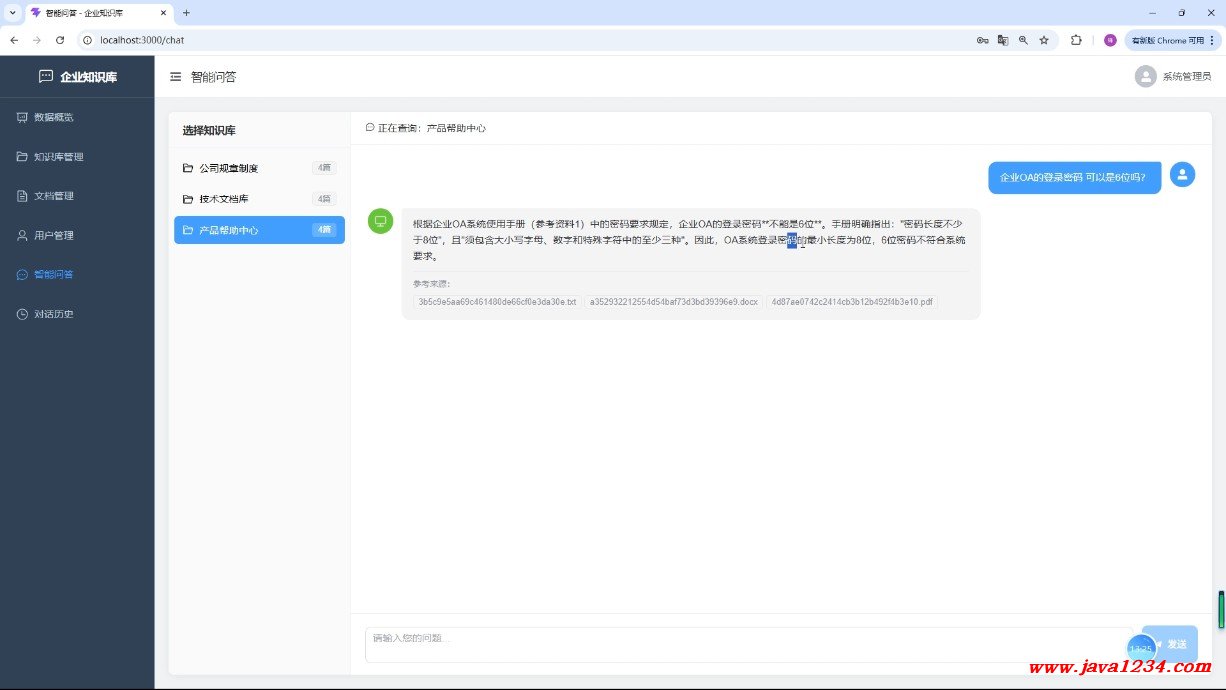Viewport: 1226px width, 690px height.
Task: Open the browser extensions puzzle icon
Action: [1076, 40]
